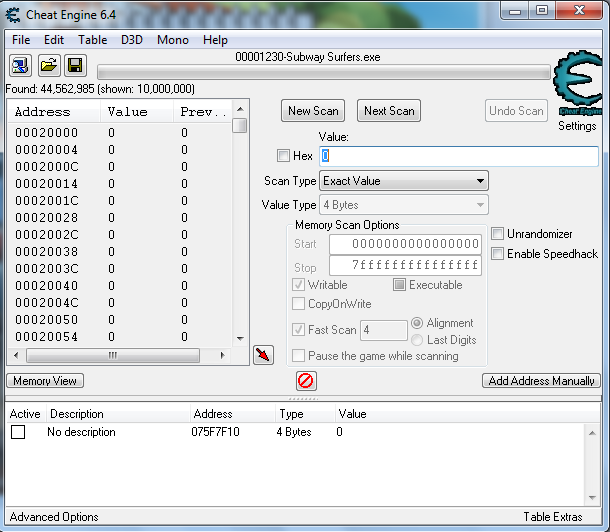Open Memory View
The image size is (610, 532).
click(45, 380)
